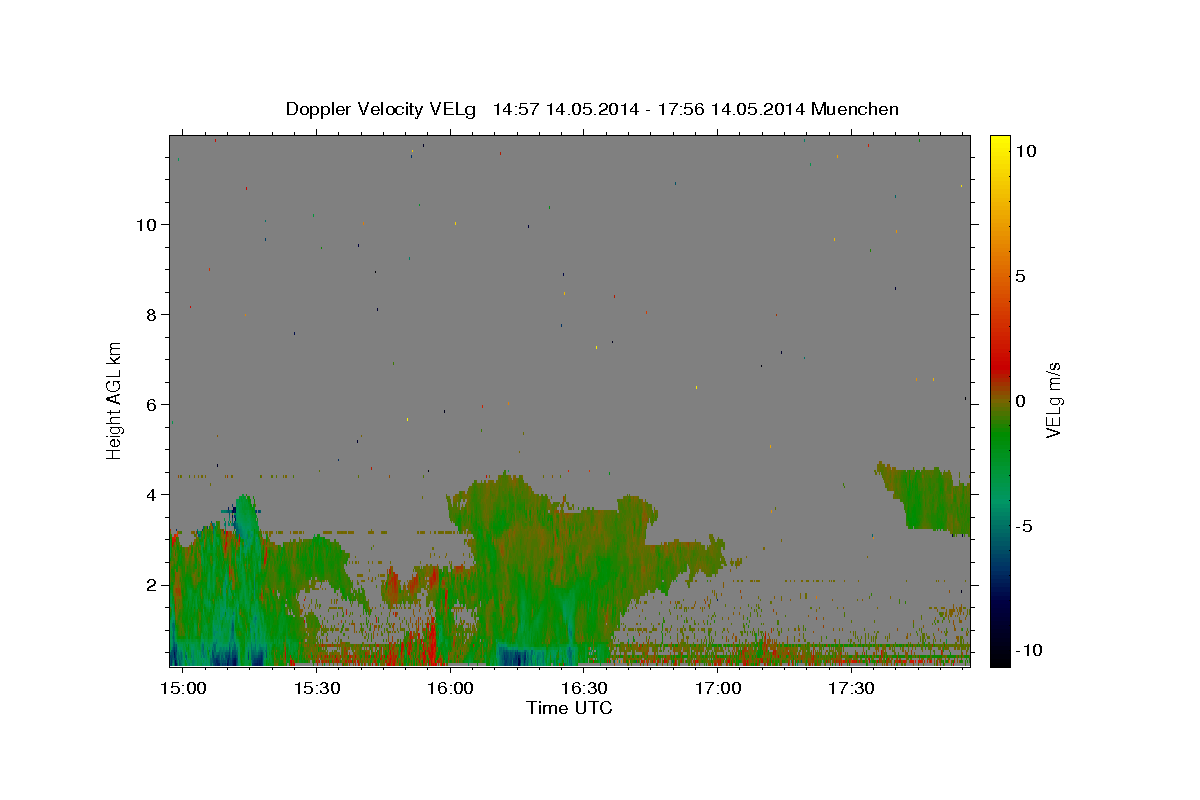1200x800 pixels.
Task: Click the colorbar label 5
Action: pyautogui.click(x=1020, y=276)
